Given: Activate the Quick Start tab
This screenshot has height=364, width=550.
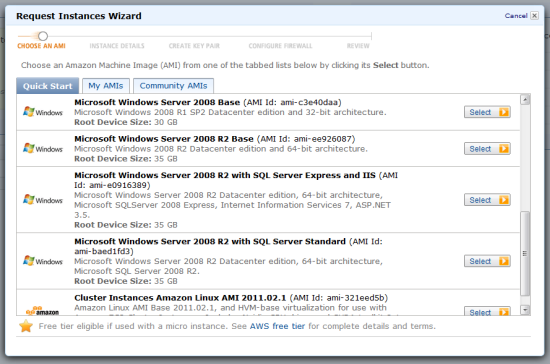Looking at the screenshot, I should click(x=47, y=86).
